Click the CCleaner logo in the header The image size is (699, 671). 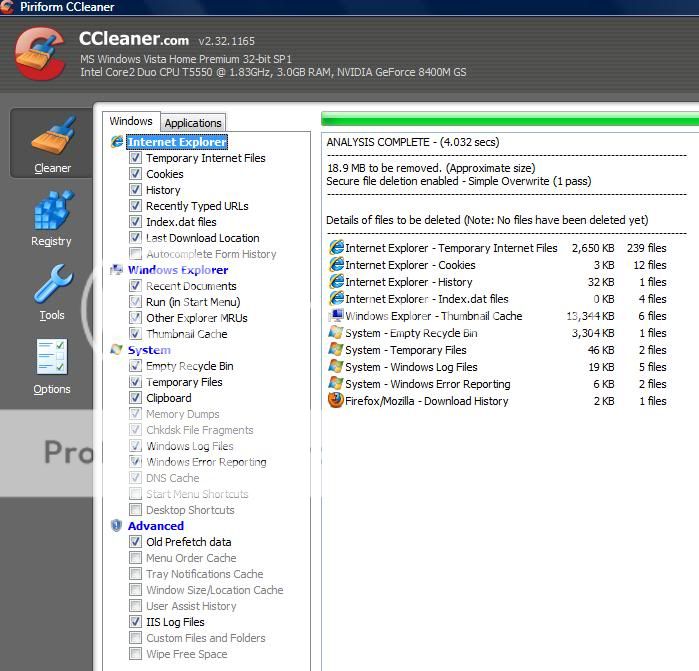[40, 54]
